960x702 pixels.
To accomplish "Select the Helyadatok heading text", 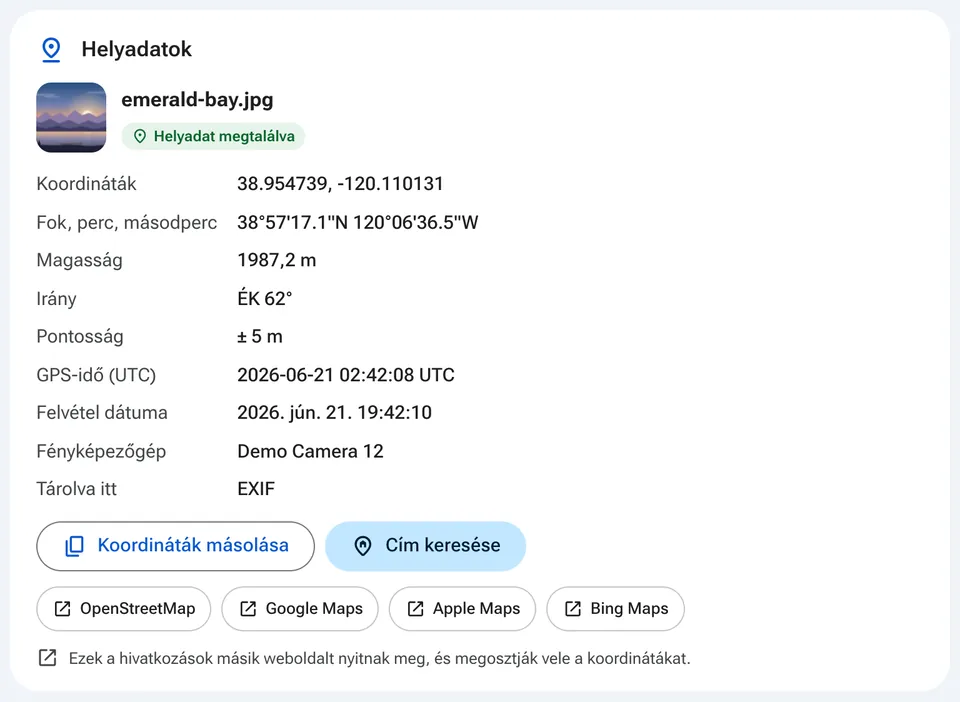I will coord(137,49).
